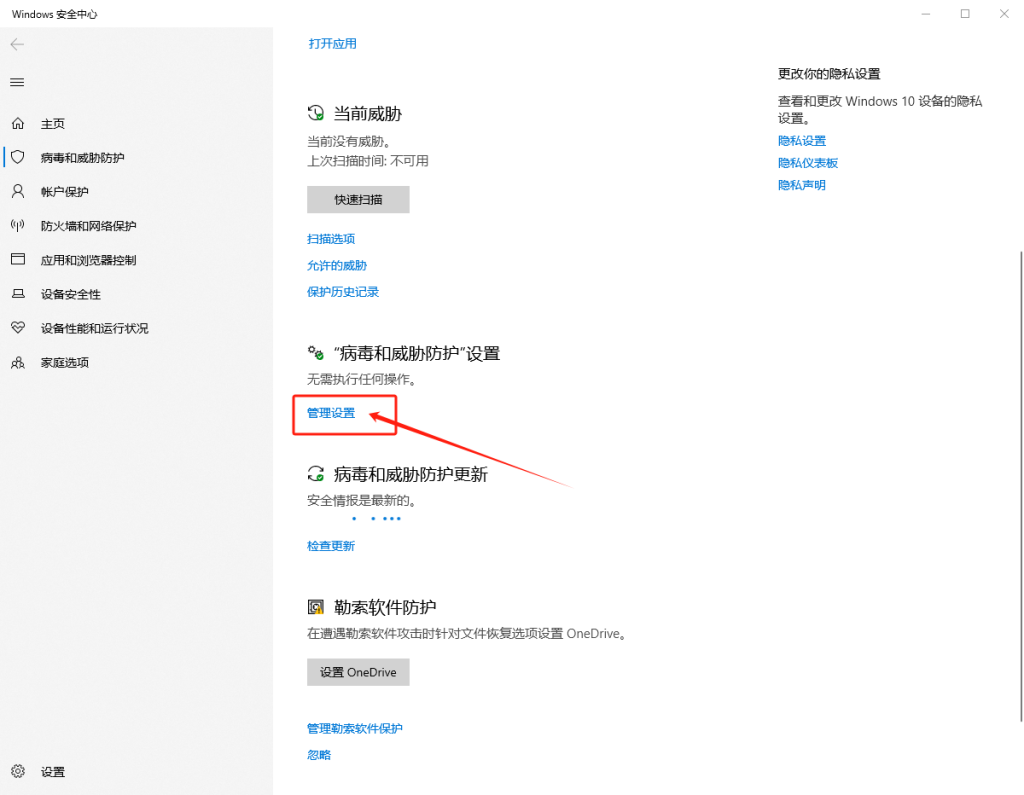Click the antenna icon for 防火墙和网络保护
Viewport: 1024px width, 795px height.
(x=18, y=225)
